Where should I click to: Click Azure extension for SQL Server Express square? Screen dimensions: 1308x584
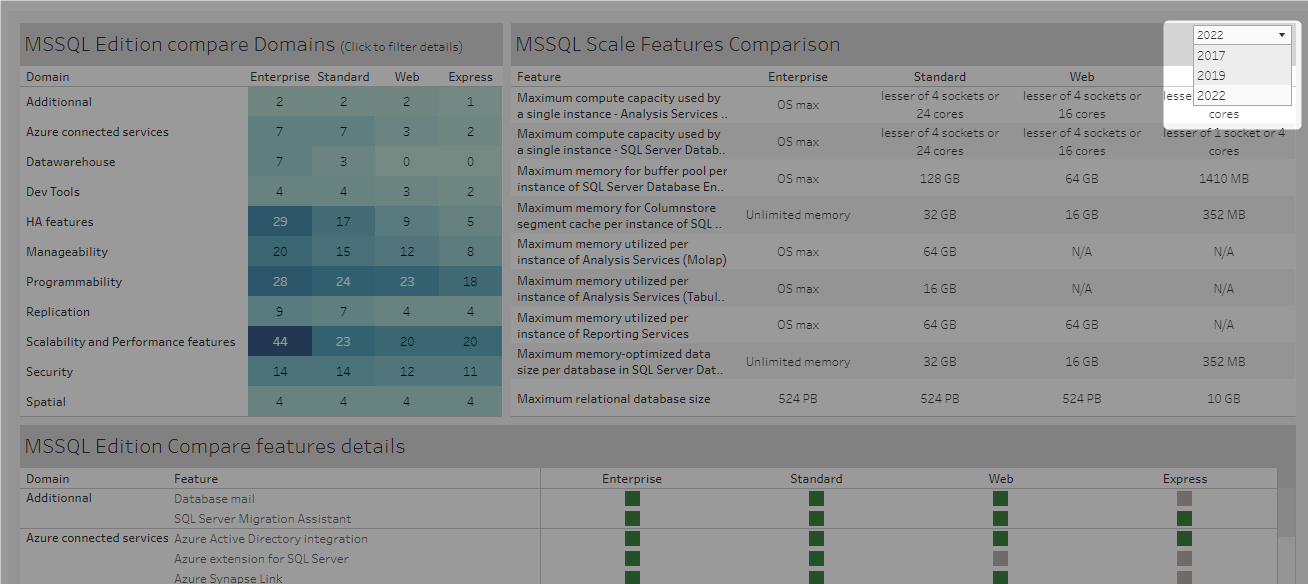(x=1184, y=558)
